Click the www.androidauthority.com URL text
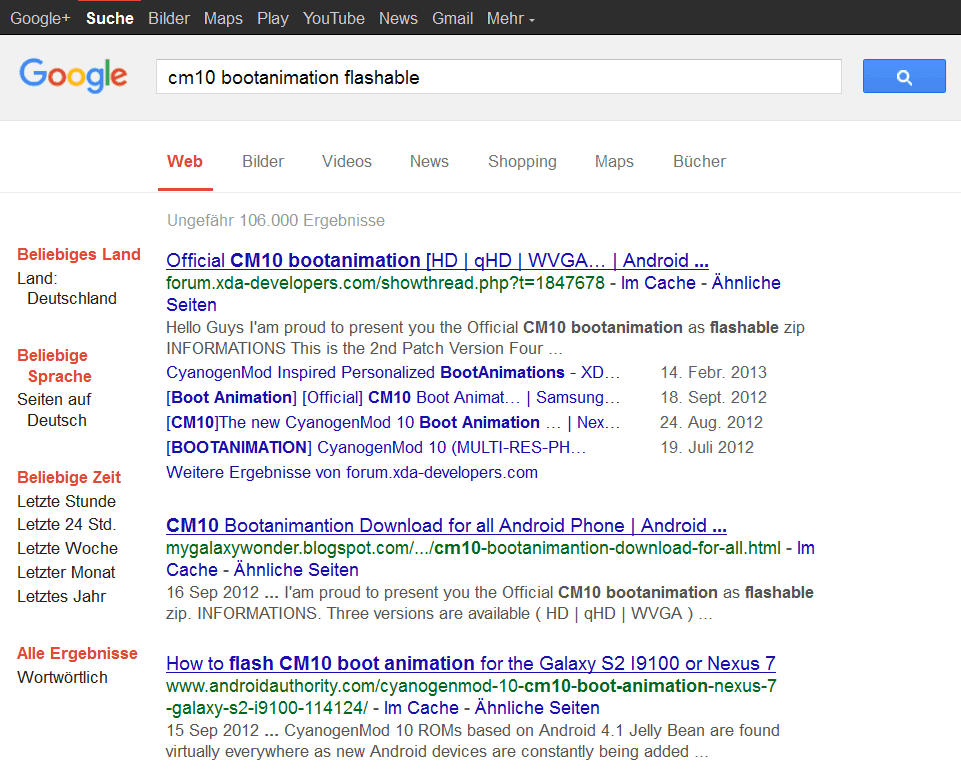961x783 pixels. 471,697
